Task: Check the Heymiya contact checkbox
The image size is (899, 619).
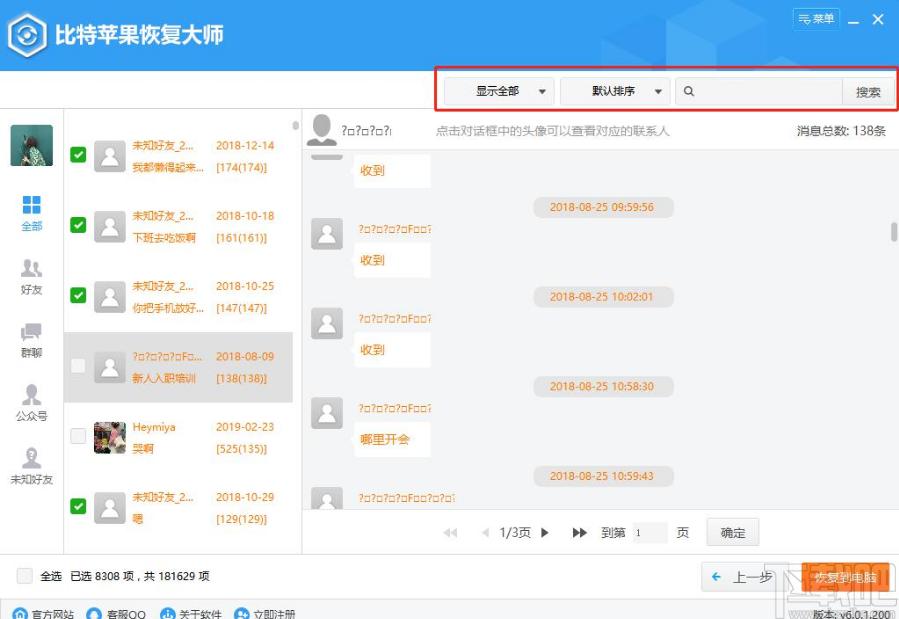Action: 78,436
